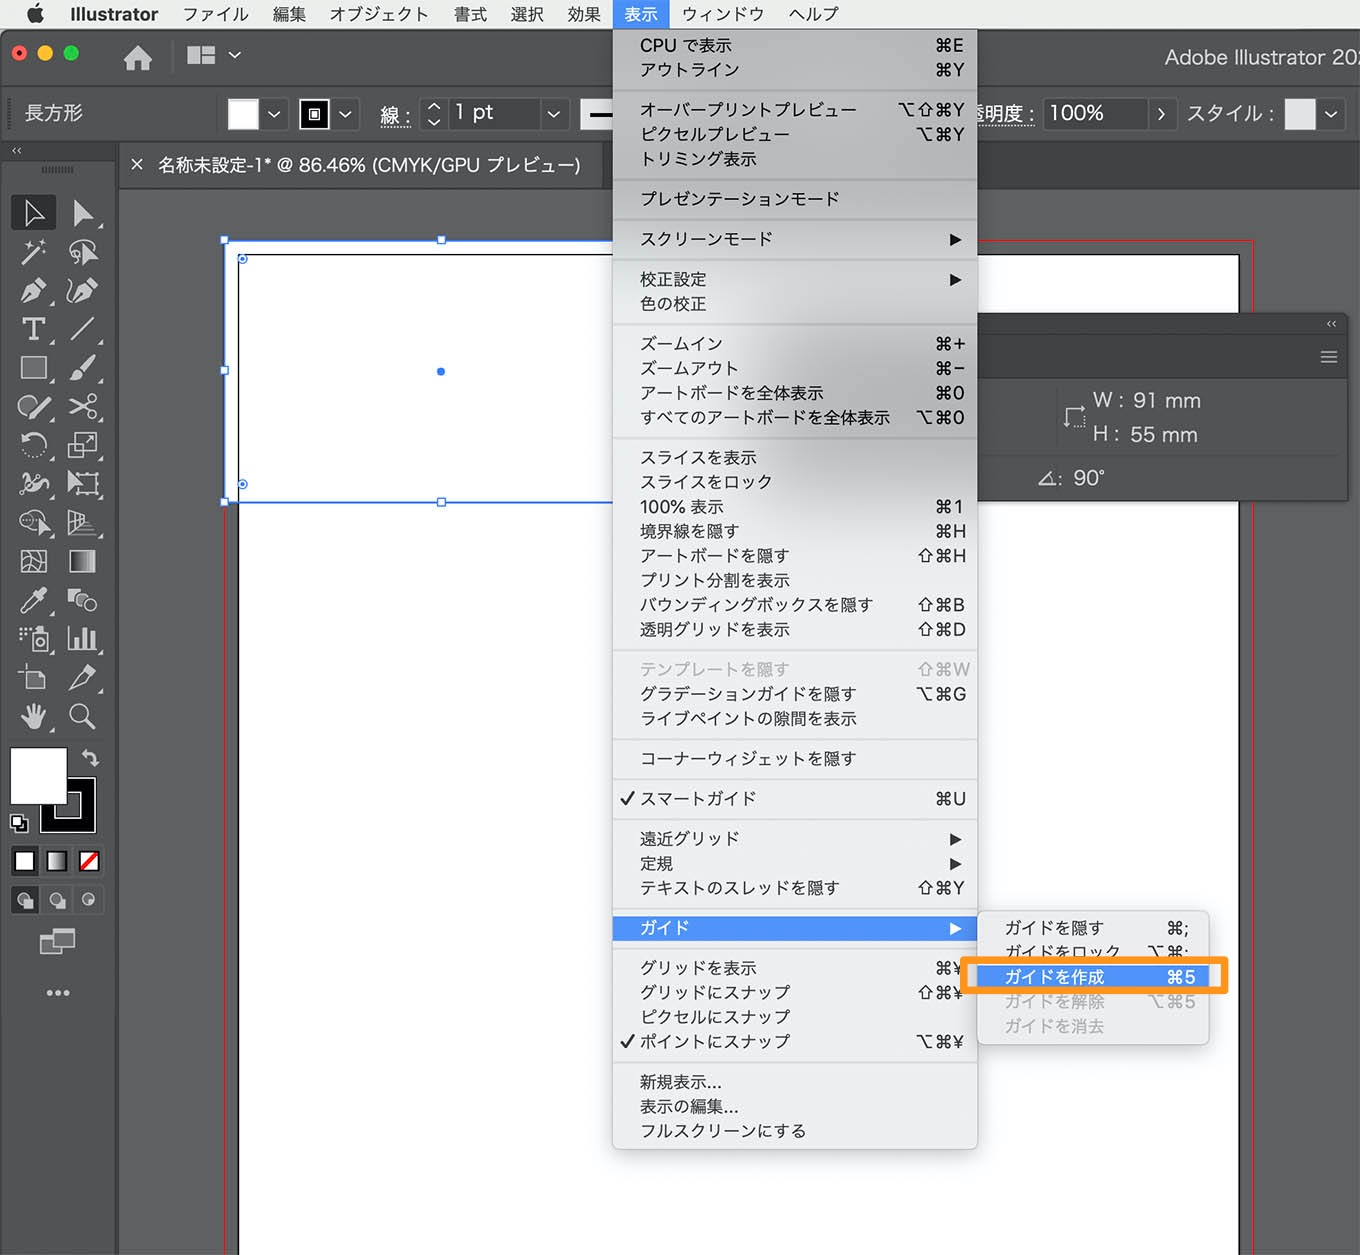Expand the スクリーンモード submenu
Image resolution: width=1360 pixels, height=1255 pixels.
coord(795,239)
